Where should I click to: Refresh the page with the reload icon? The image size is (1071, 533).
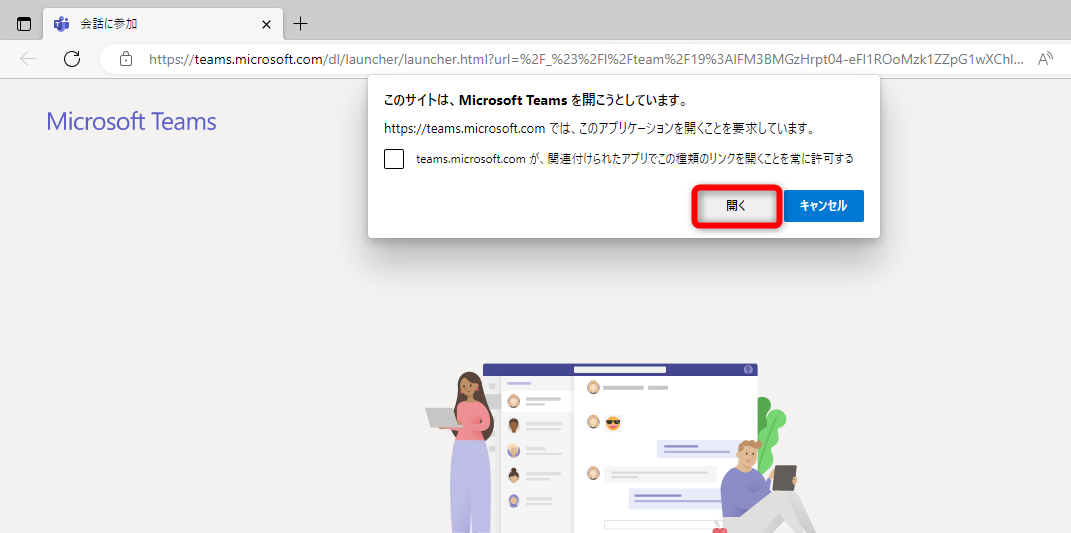72,59
